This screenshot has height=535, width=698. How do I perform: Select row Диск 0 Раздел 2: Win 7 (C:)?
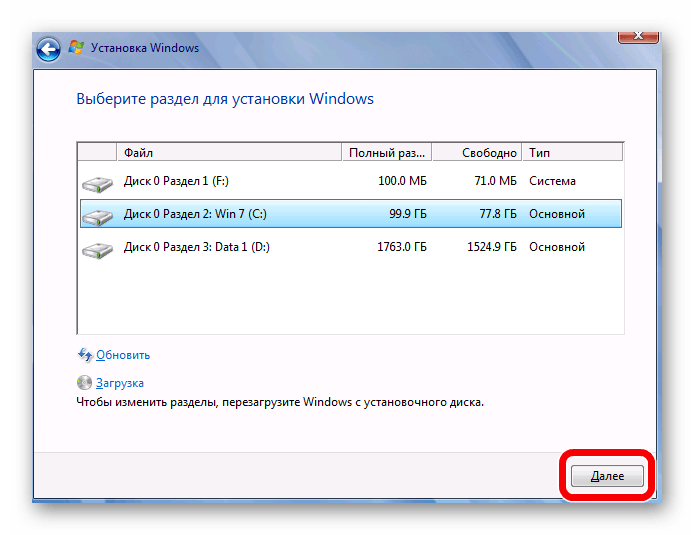[351, 214]
